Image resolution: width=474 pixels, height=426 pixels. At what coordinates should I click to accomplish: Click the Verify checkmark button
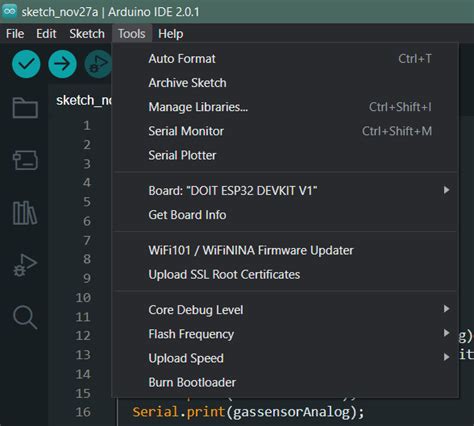pos(26,64)
